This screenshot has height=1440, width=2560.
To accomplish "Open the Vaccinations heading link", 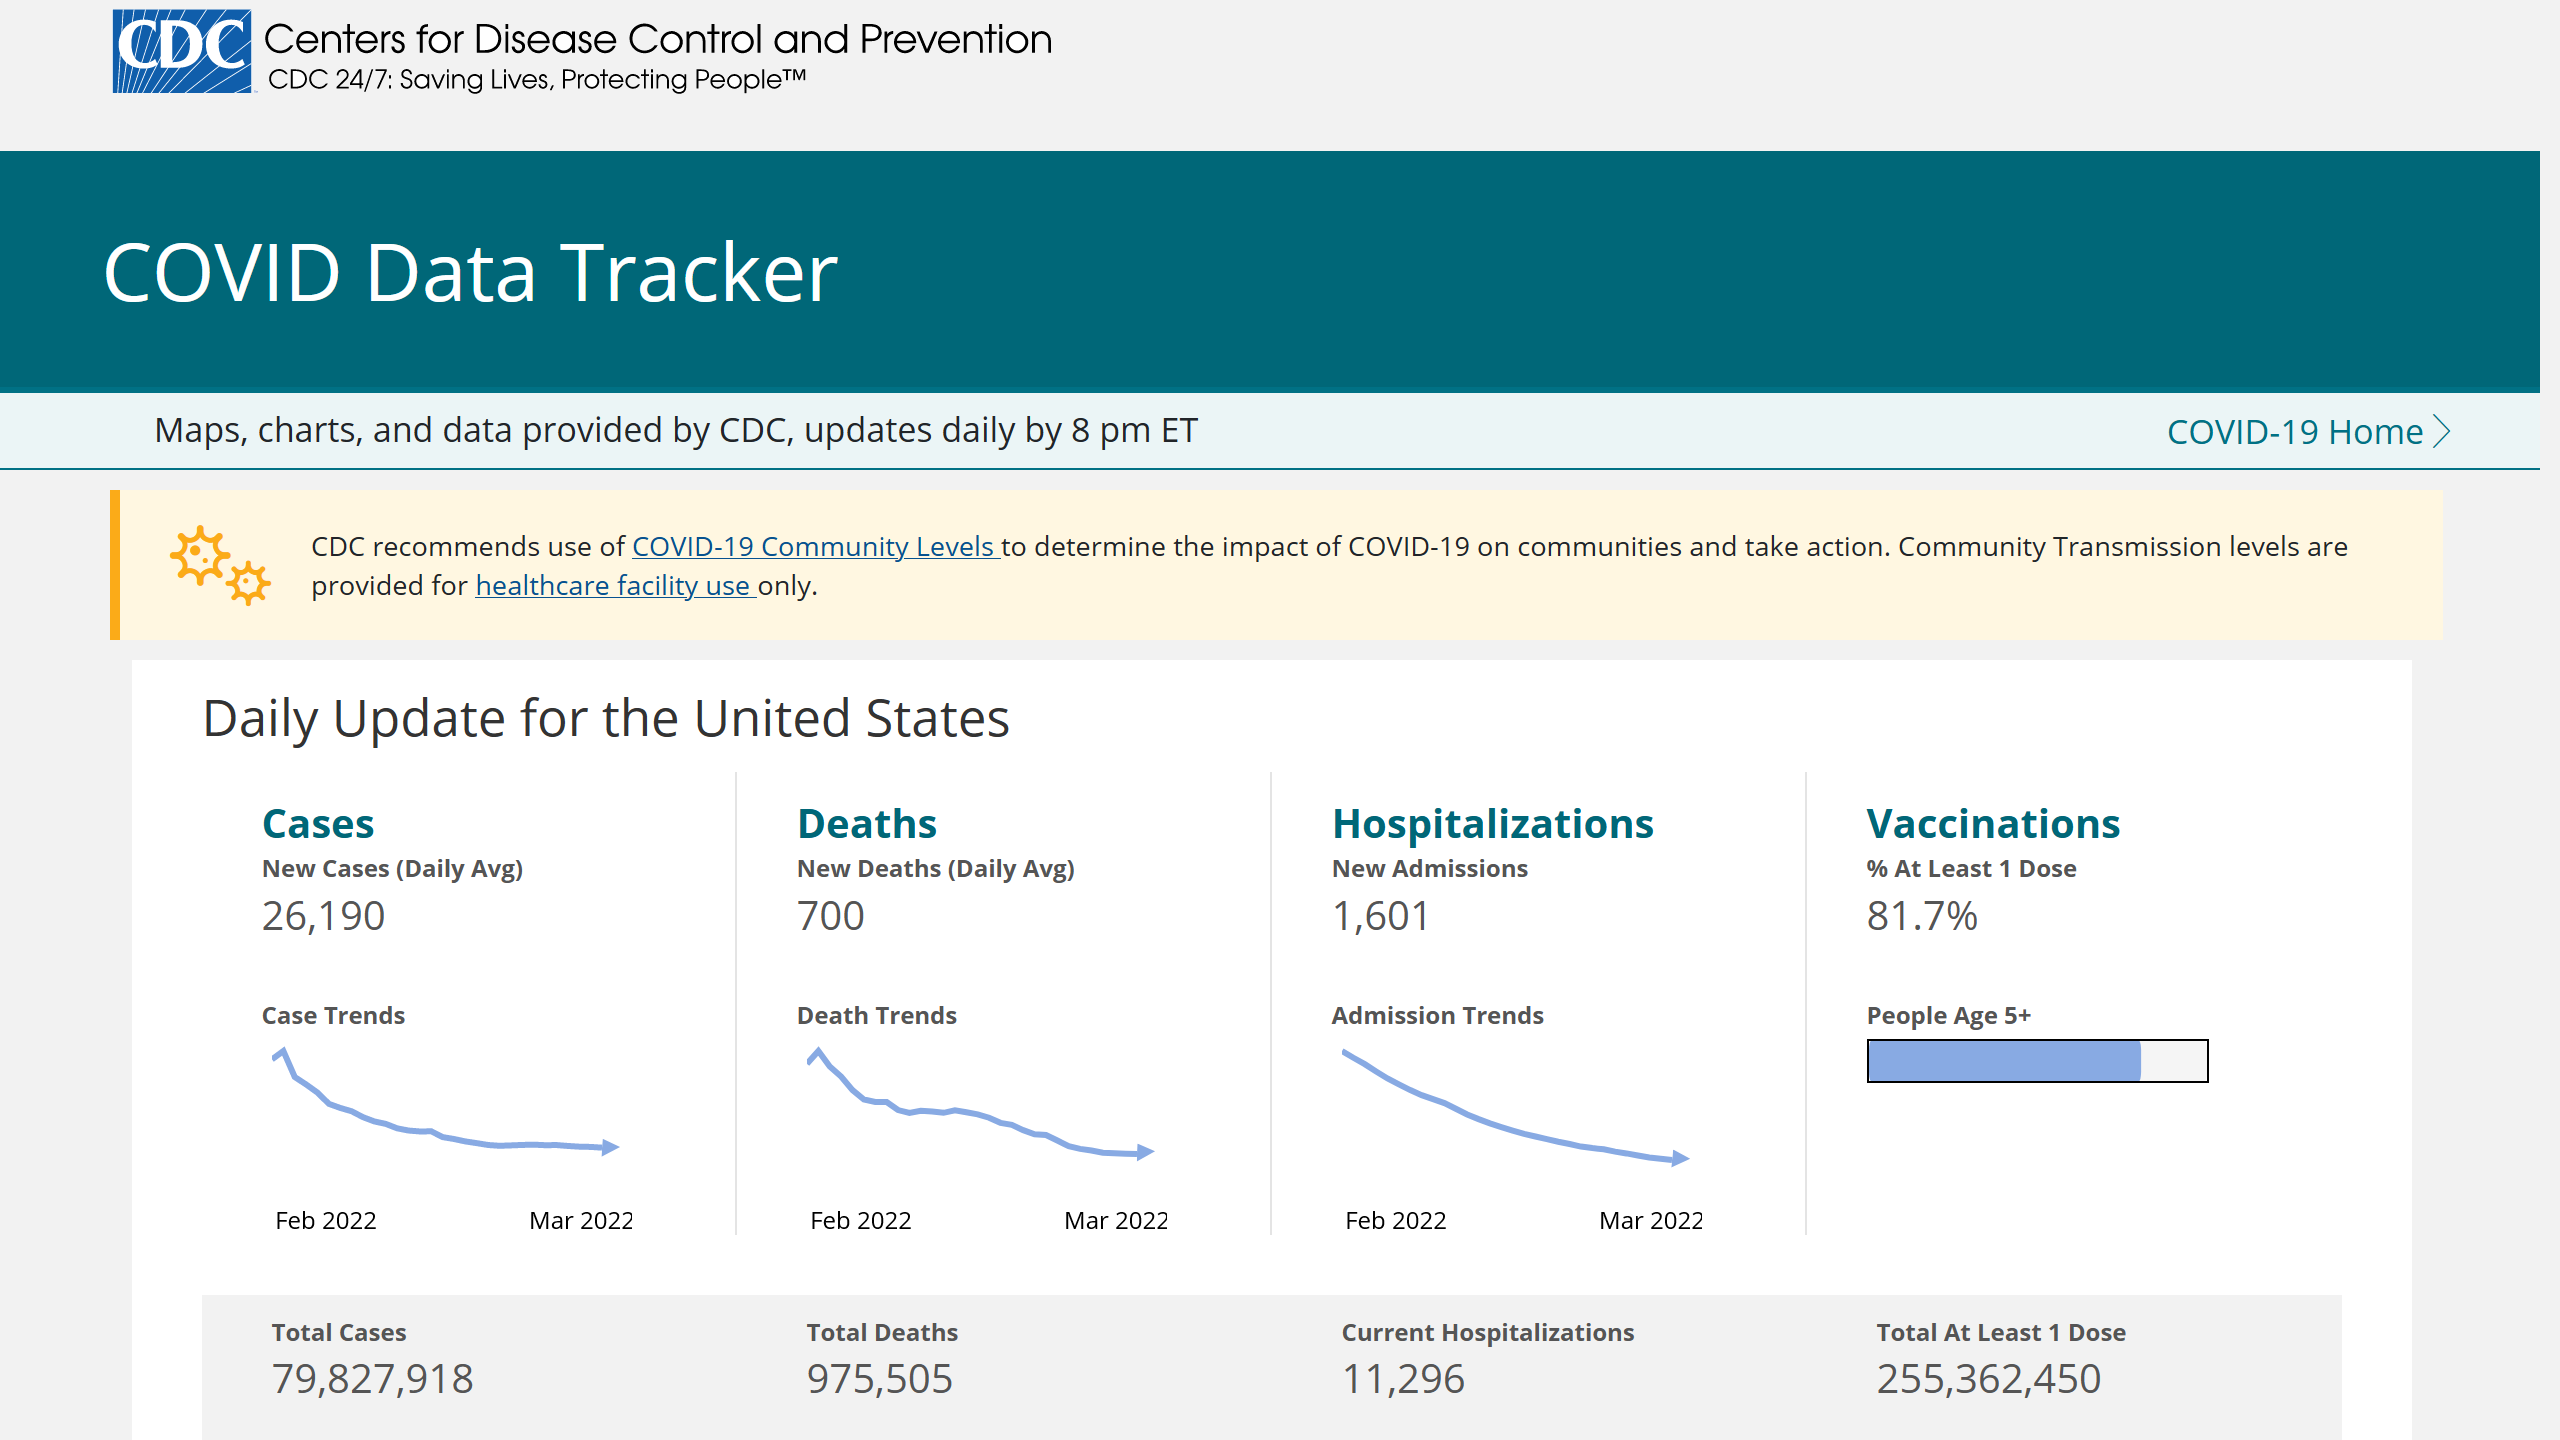I will coord(1993,823).
